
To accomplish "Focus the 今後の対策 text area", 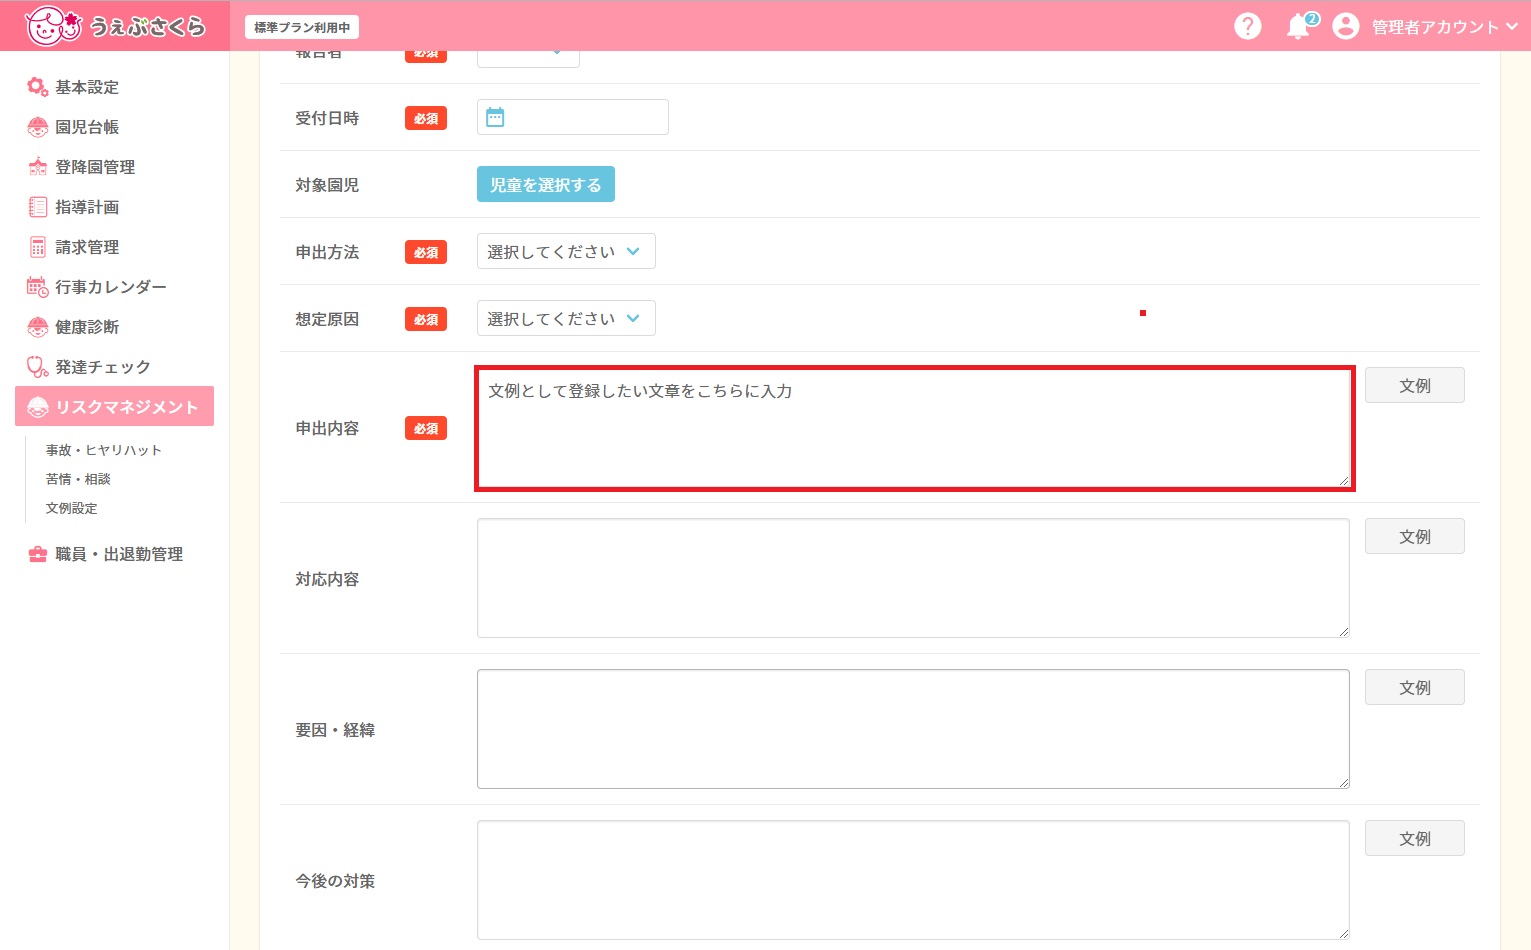I will click(x=913, y=880).
